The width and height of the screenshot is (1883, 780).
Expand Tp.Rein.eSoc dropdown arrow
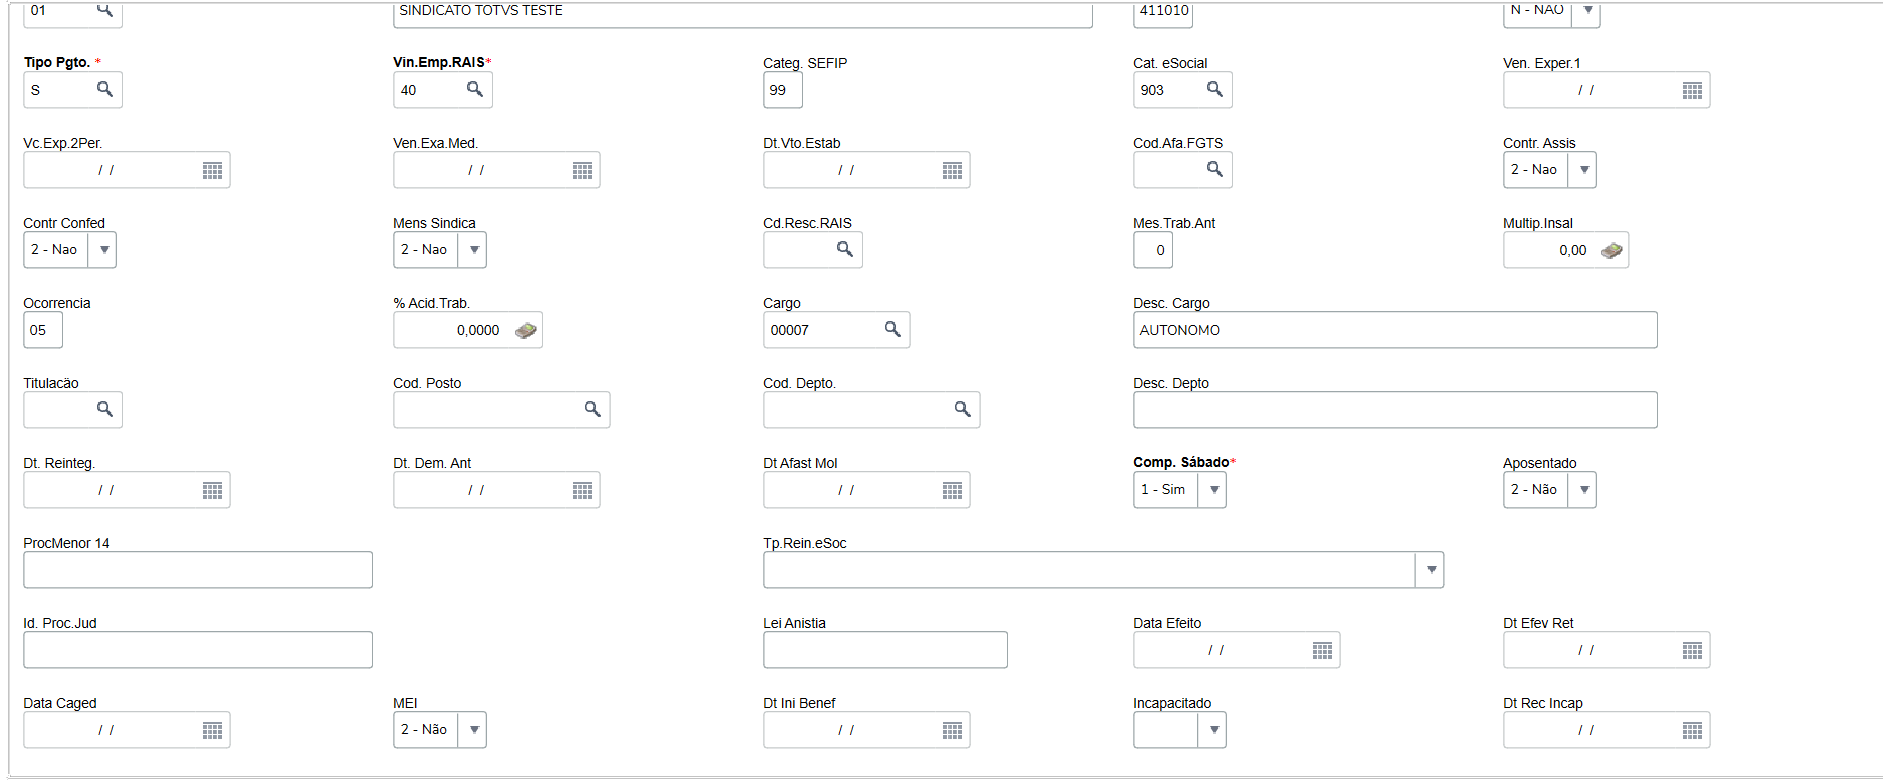(1432, 570)
